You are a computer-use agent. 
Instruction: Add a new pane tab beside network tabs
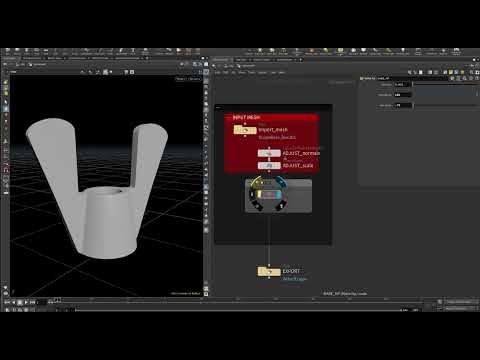(x=301, y=60)
